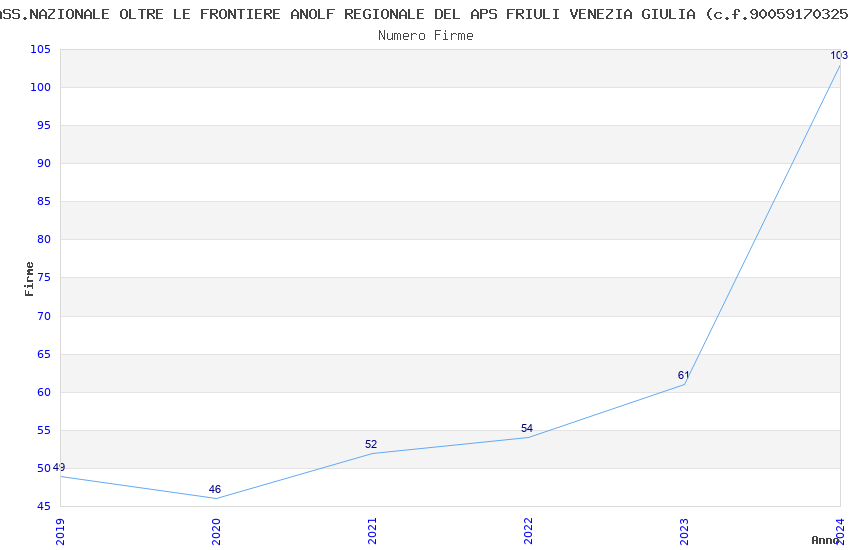Click the 49 data label for 2019
This screenshot has width=850, height=550.
59,467
